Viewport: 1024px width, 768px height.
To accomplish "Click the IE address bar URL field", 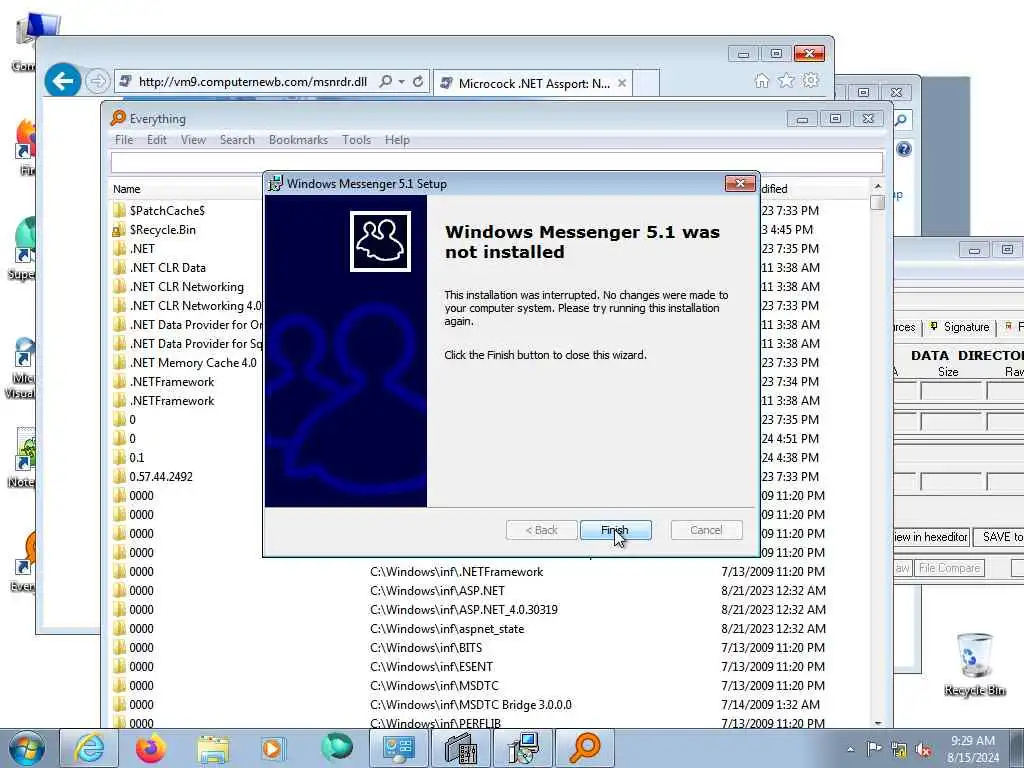I will pos(253,82).
